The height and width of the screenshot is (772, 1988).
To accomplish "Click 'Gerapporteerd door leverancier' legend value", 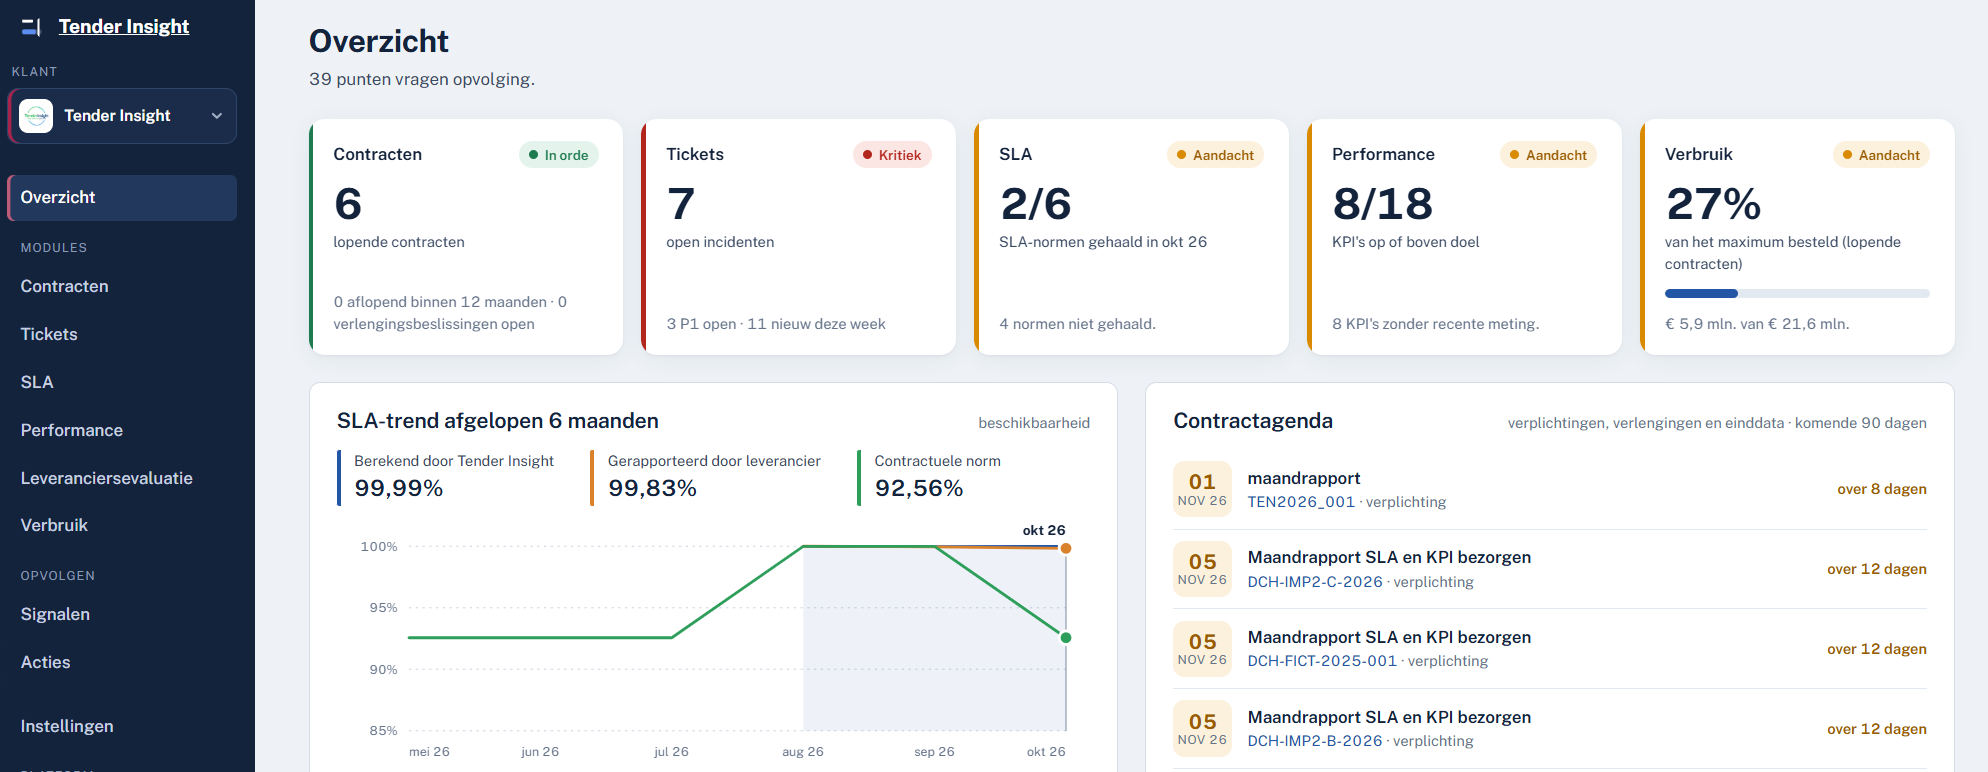I will point(652,488).
